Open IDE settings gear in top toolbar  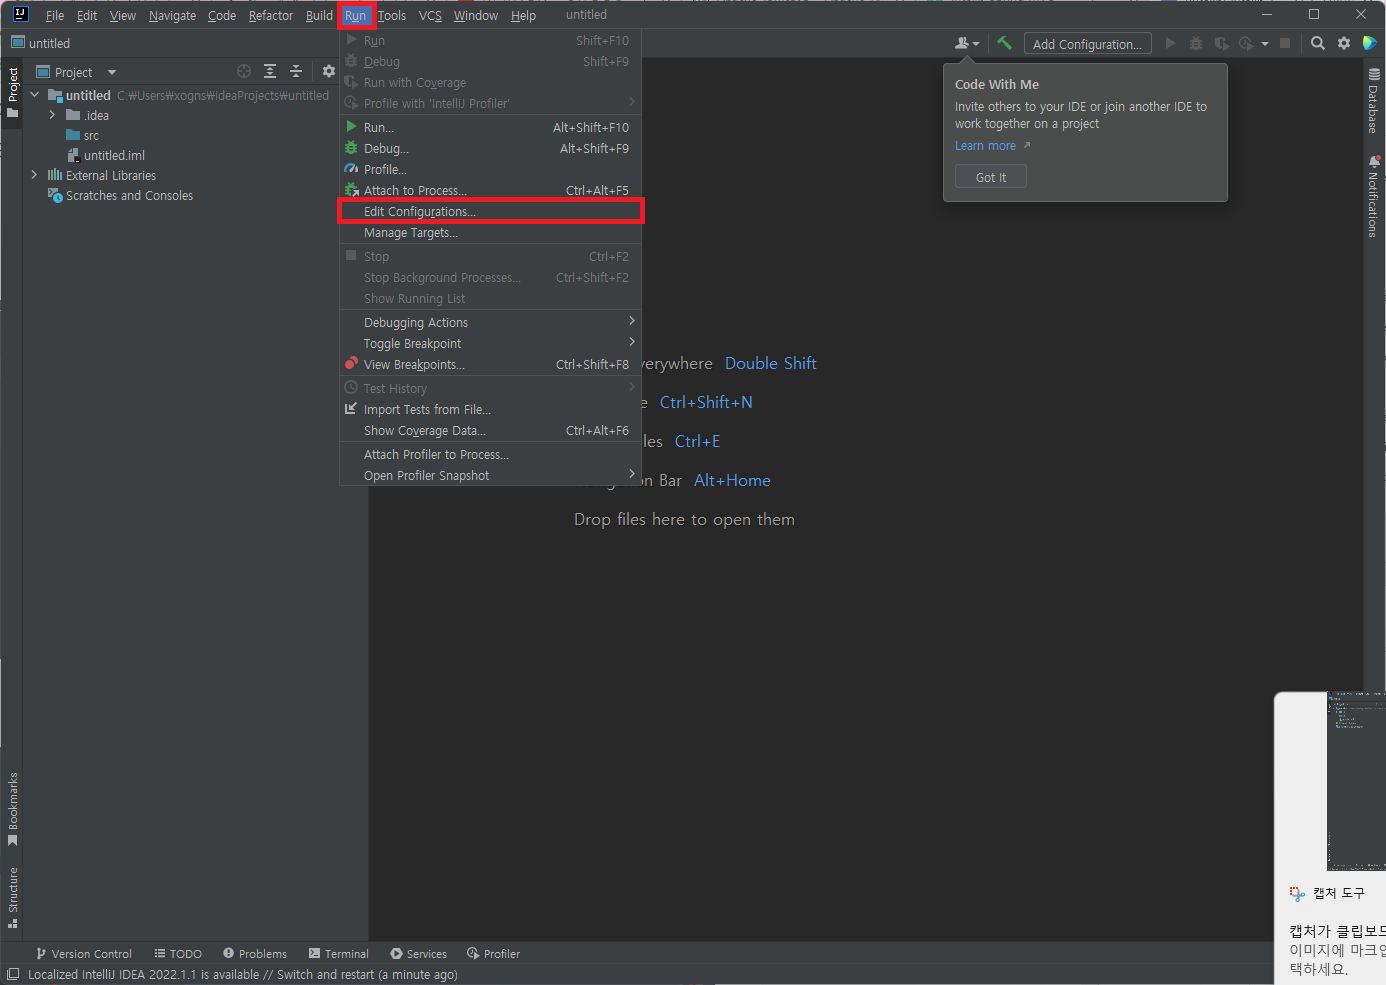click(1344, 43)
